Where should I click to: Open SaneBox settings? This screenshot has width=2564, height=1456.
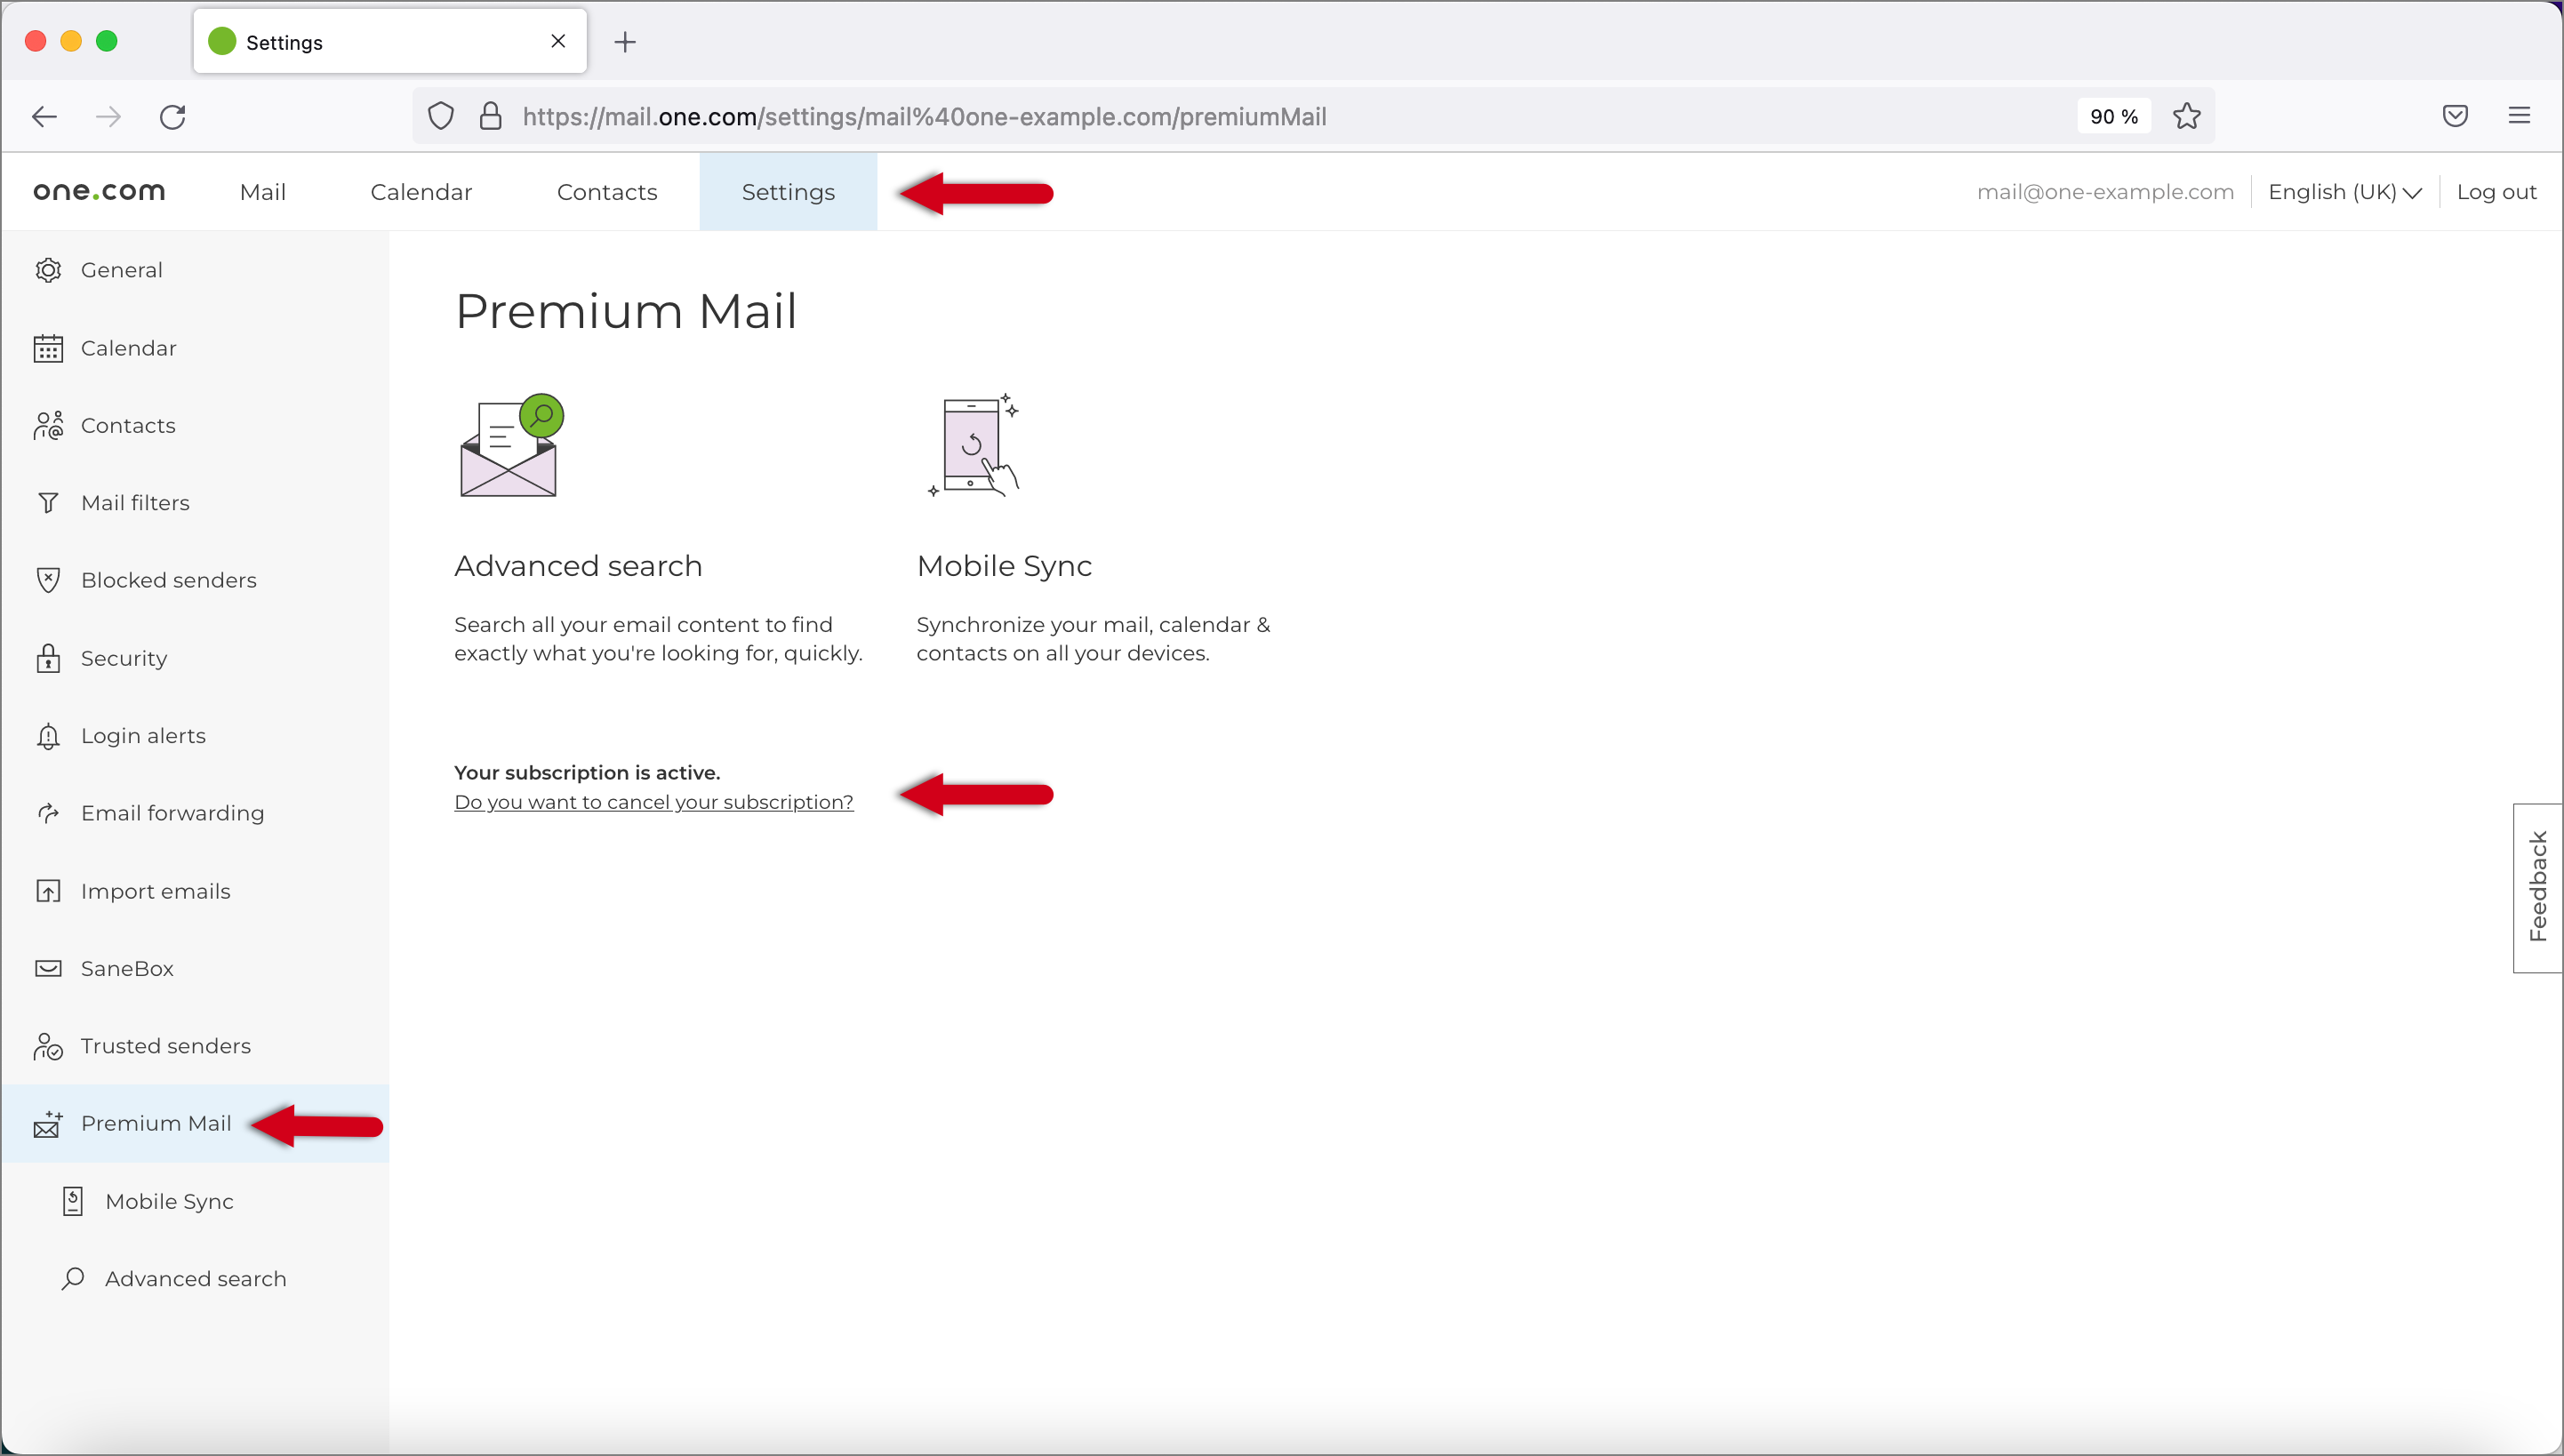click(x=195, y=968)
